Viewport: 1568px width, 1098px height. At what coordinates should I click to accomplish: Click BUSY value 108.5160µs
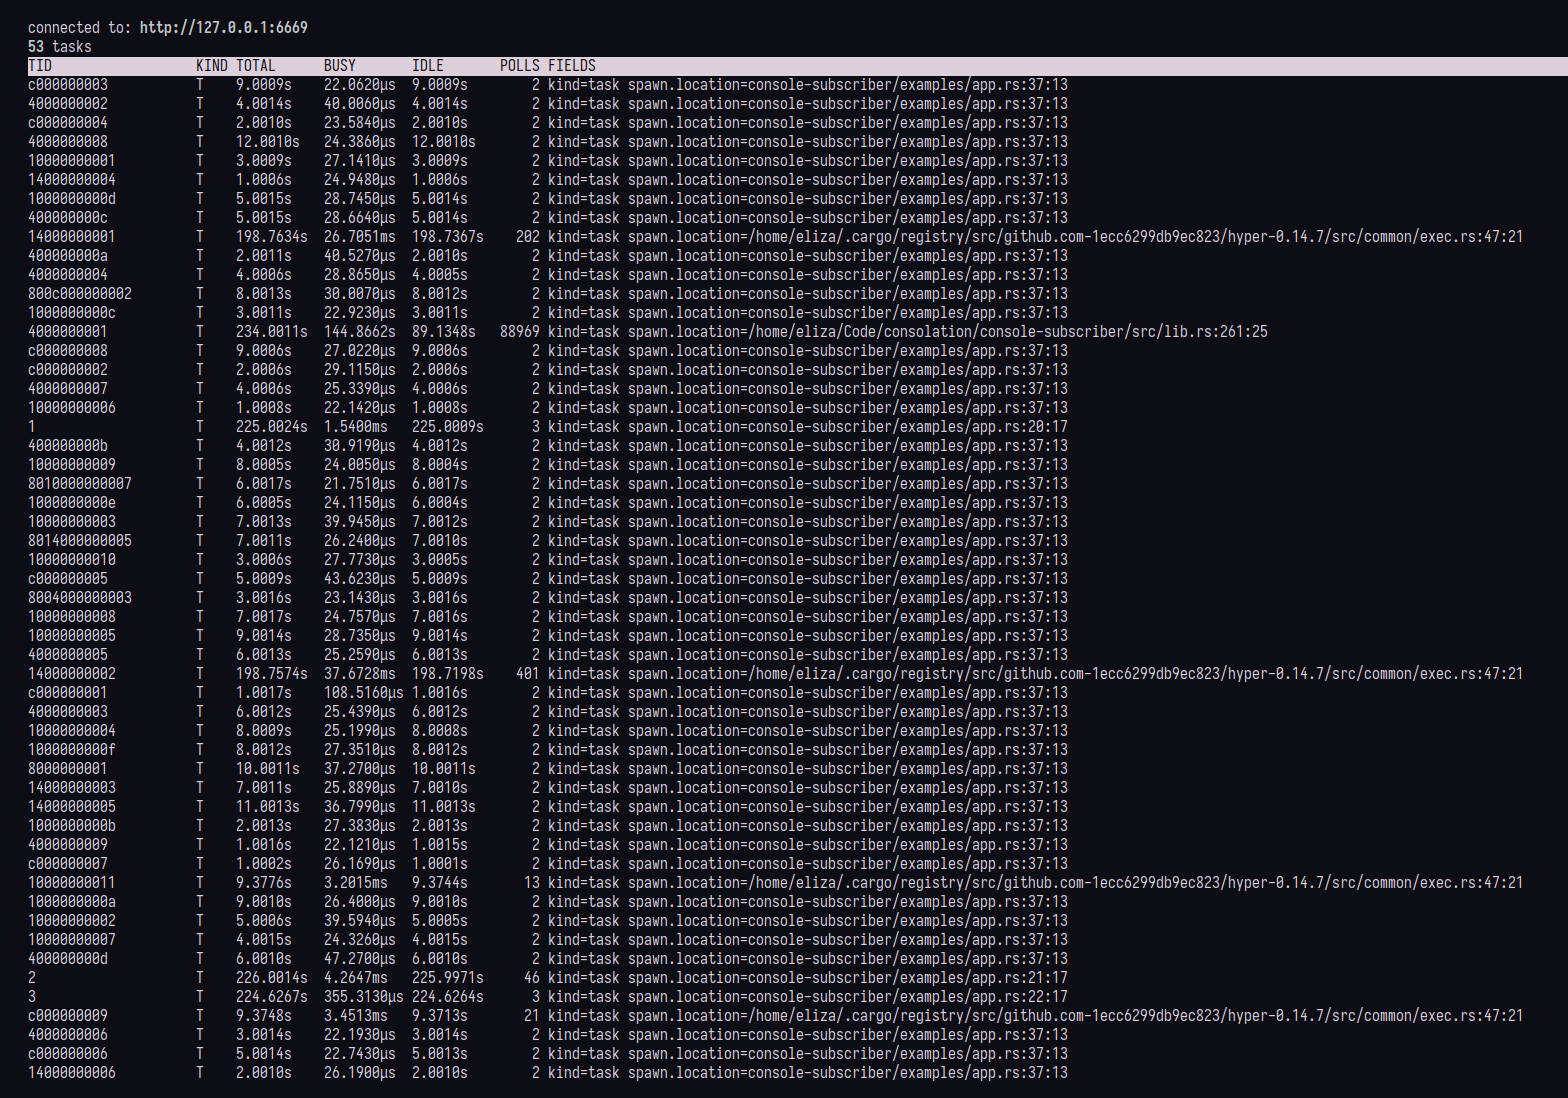pyautogui.click(x=364, y=693)
